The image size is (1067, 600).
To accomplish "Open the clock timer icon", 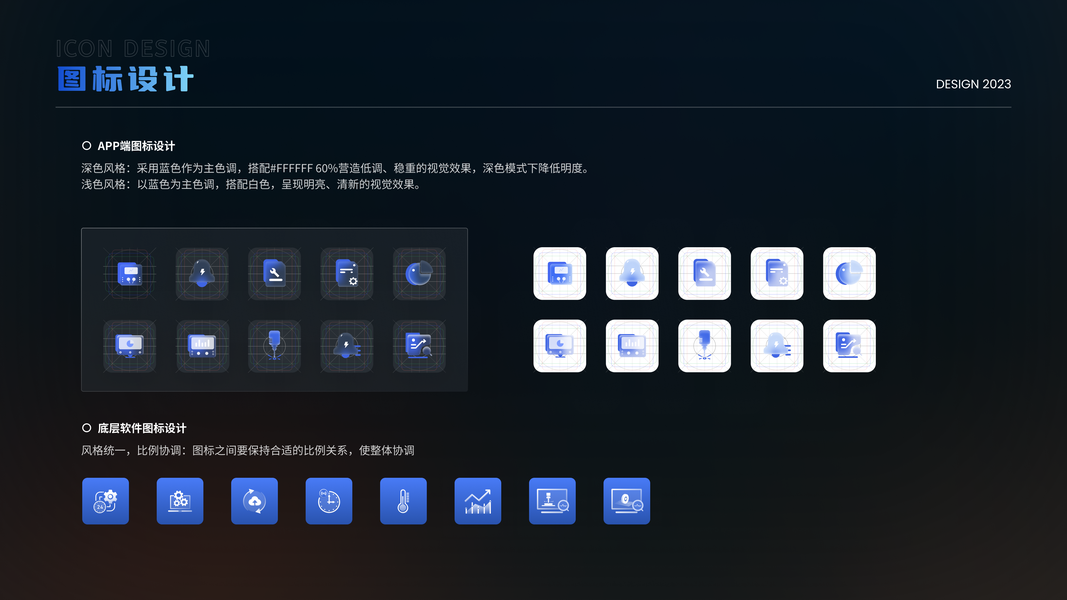I will (x=329, y=501).
